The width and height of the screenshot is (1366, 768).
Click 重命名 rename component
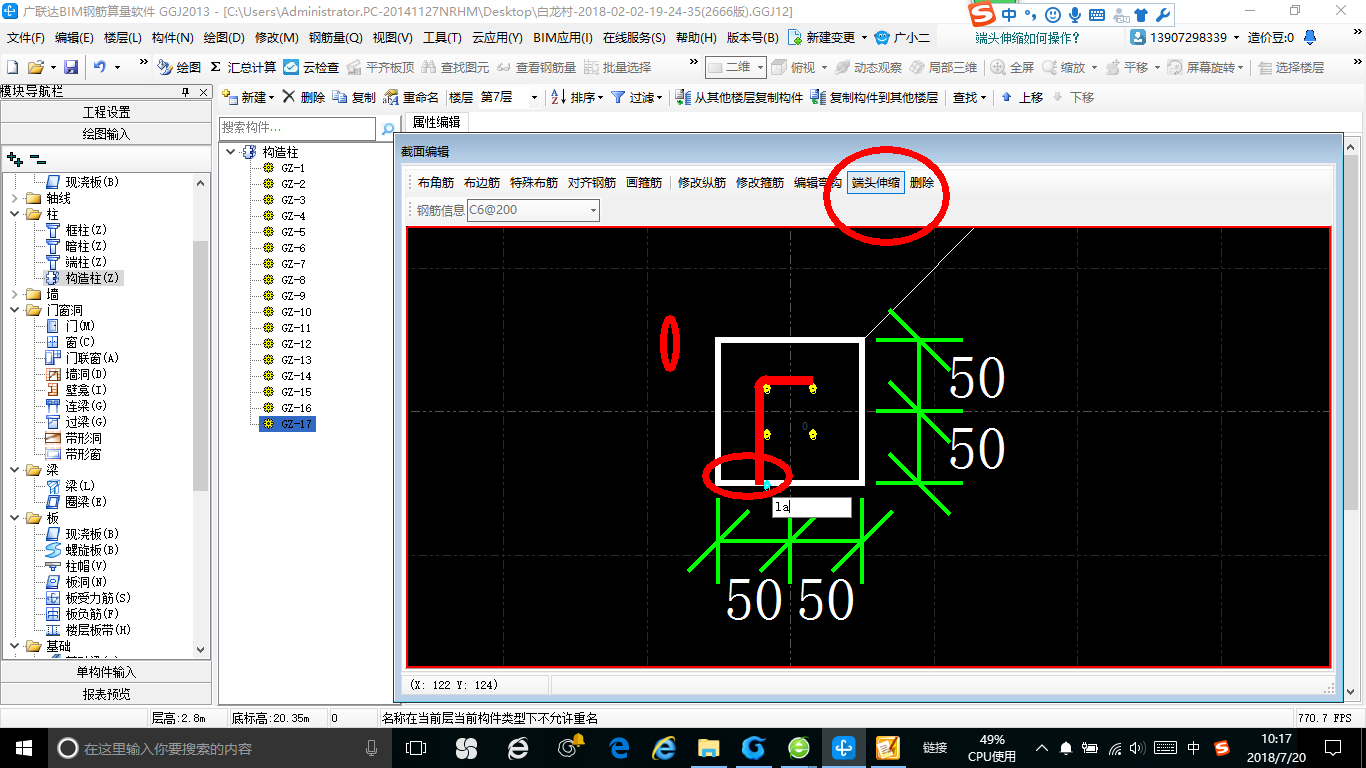click(411, 97)
